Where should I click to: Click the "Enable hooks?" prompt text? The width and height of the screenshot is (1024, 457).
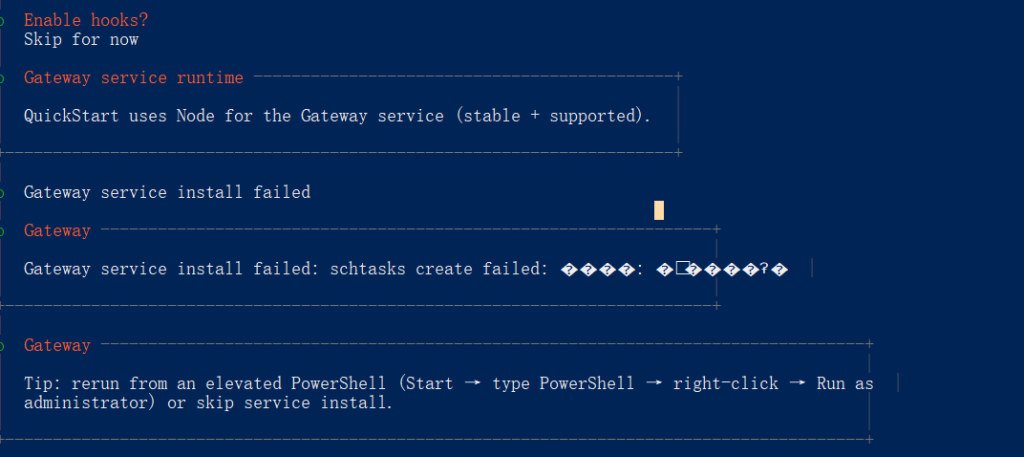pyautogui.click(x=87, y=20)
